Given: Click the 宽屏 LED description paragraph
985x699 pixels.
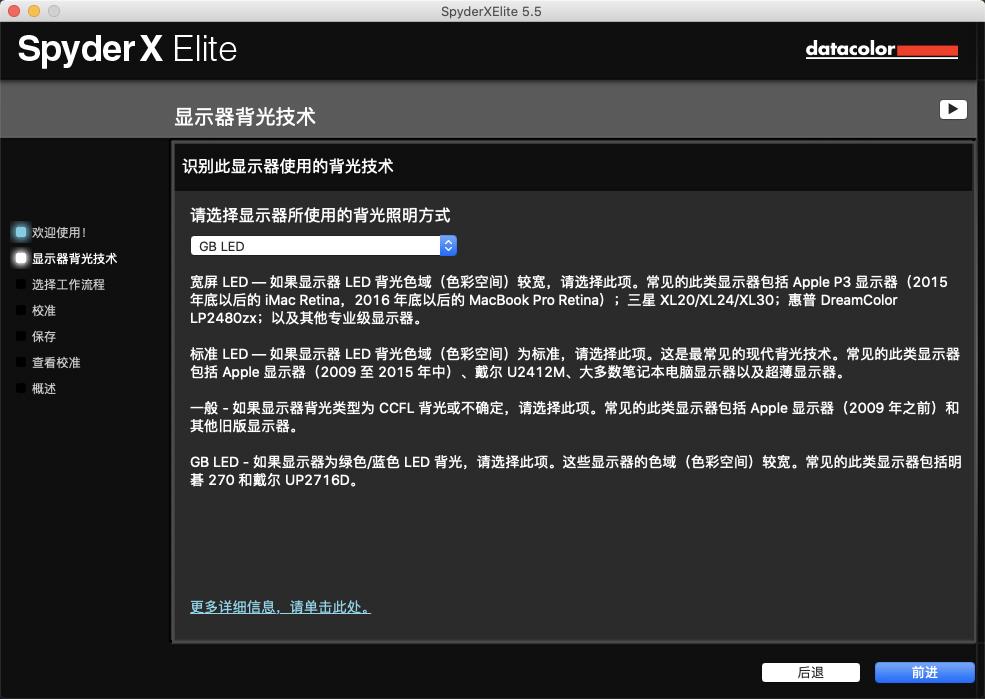Looking at the screenshot, I should click(x=569, y=300).
